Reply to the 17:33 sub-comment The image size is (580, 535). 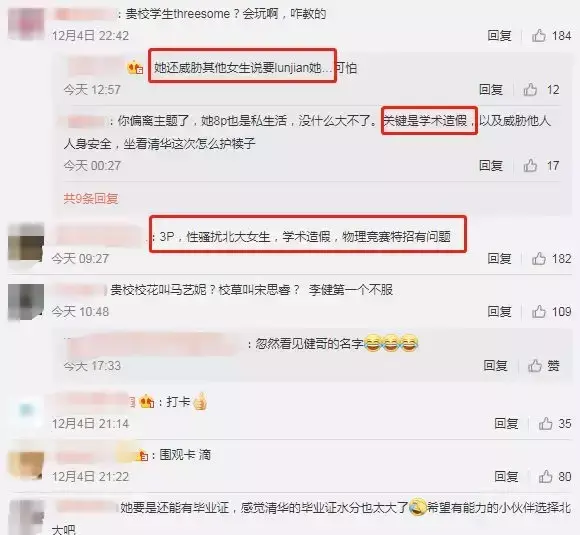pyautogui.click(x=495, y=366)
